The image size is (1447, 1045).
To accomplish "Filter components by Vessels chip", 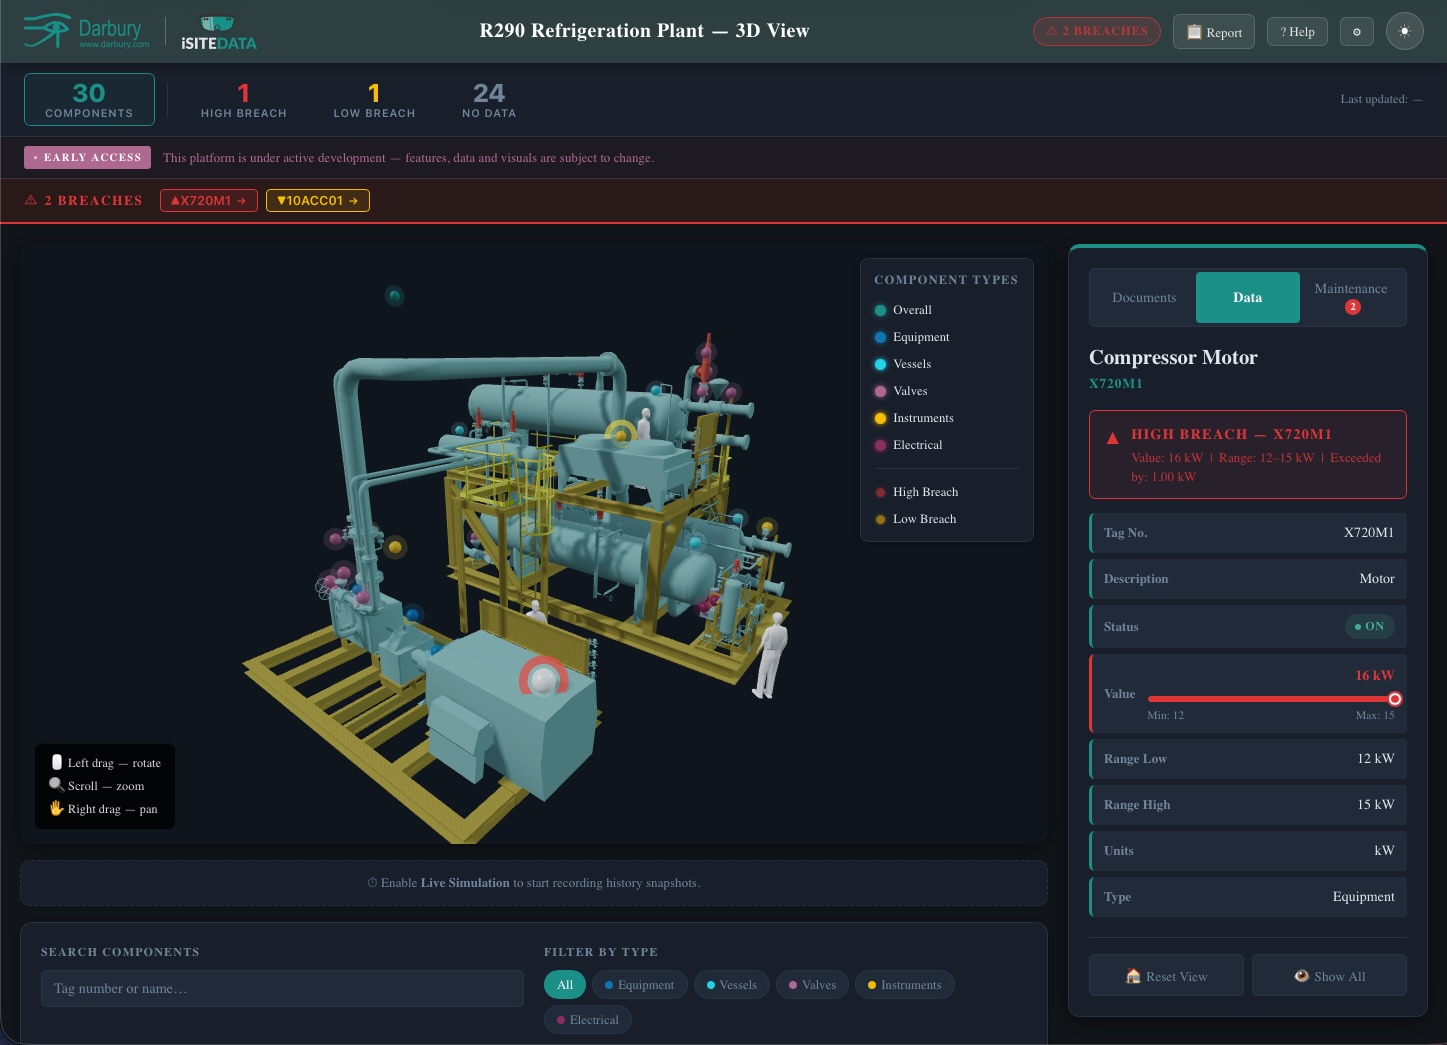I will [x=732, y=985].
